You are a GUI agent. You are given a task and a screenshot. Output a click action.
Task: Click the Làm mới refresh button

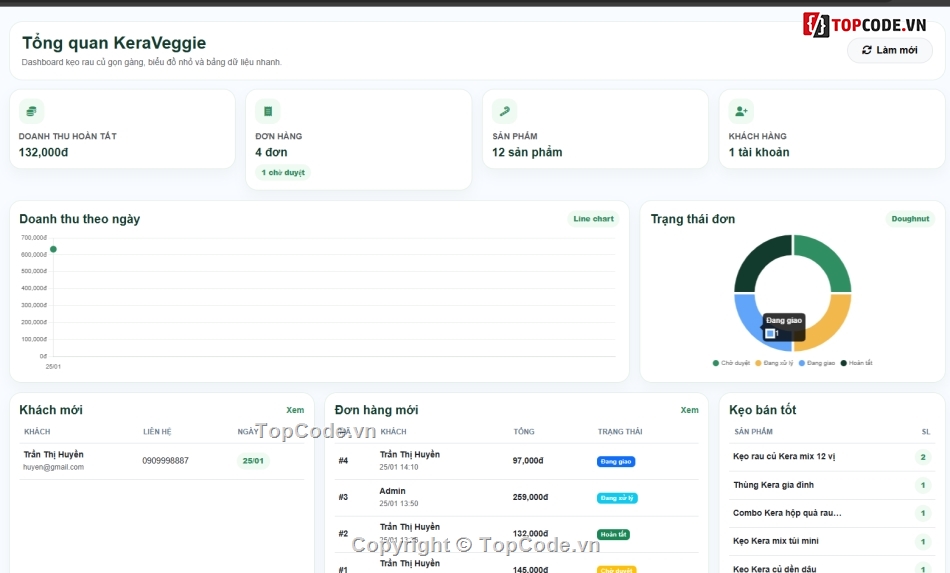pyautogui.click(x=889, y=50)
